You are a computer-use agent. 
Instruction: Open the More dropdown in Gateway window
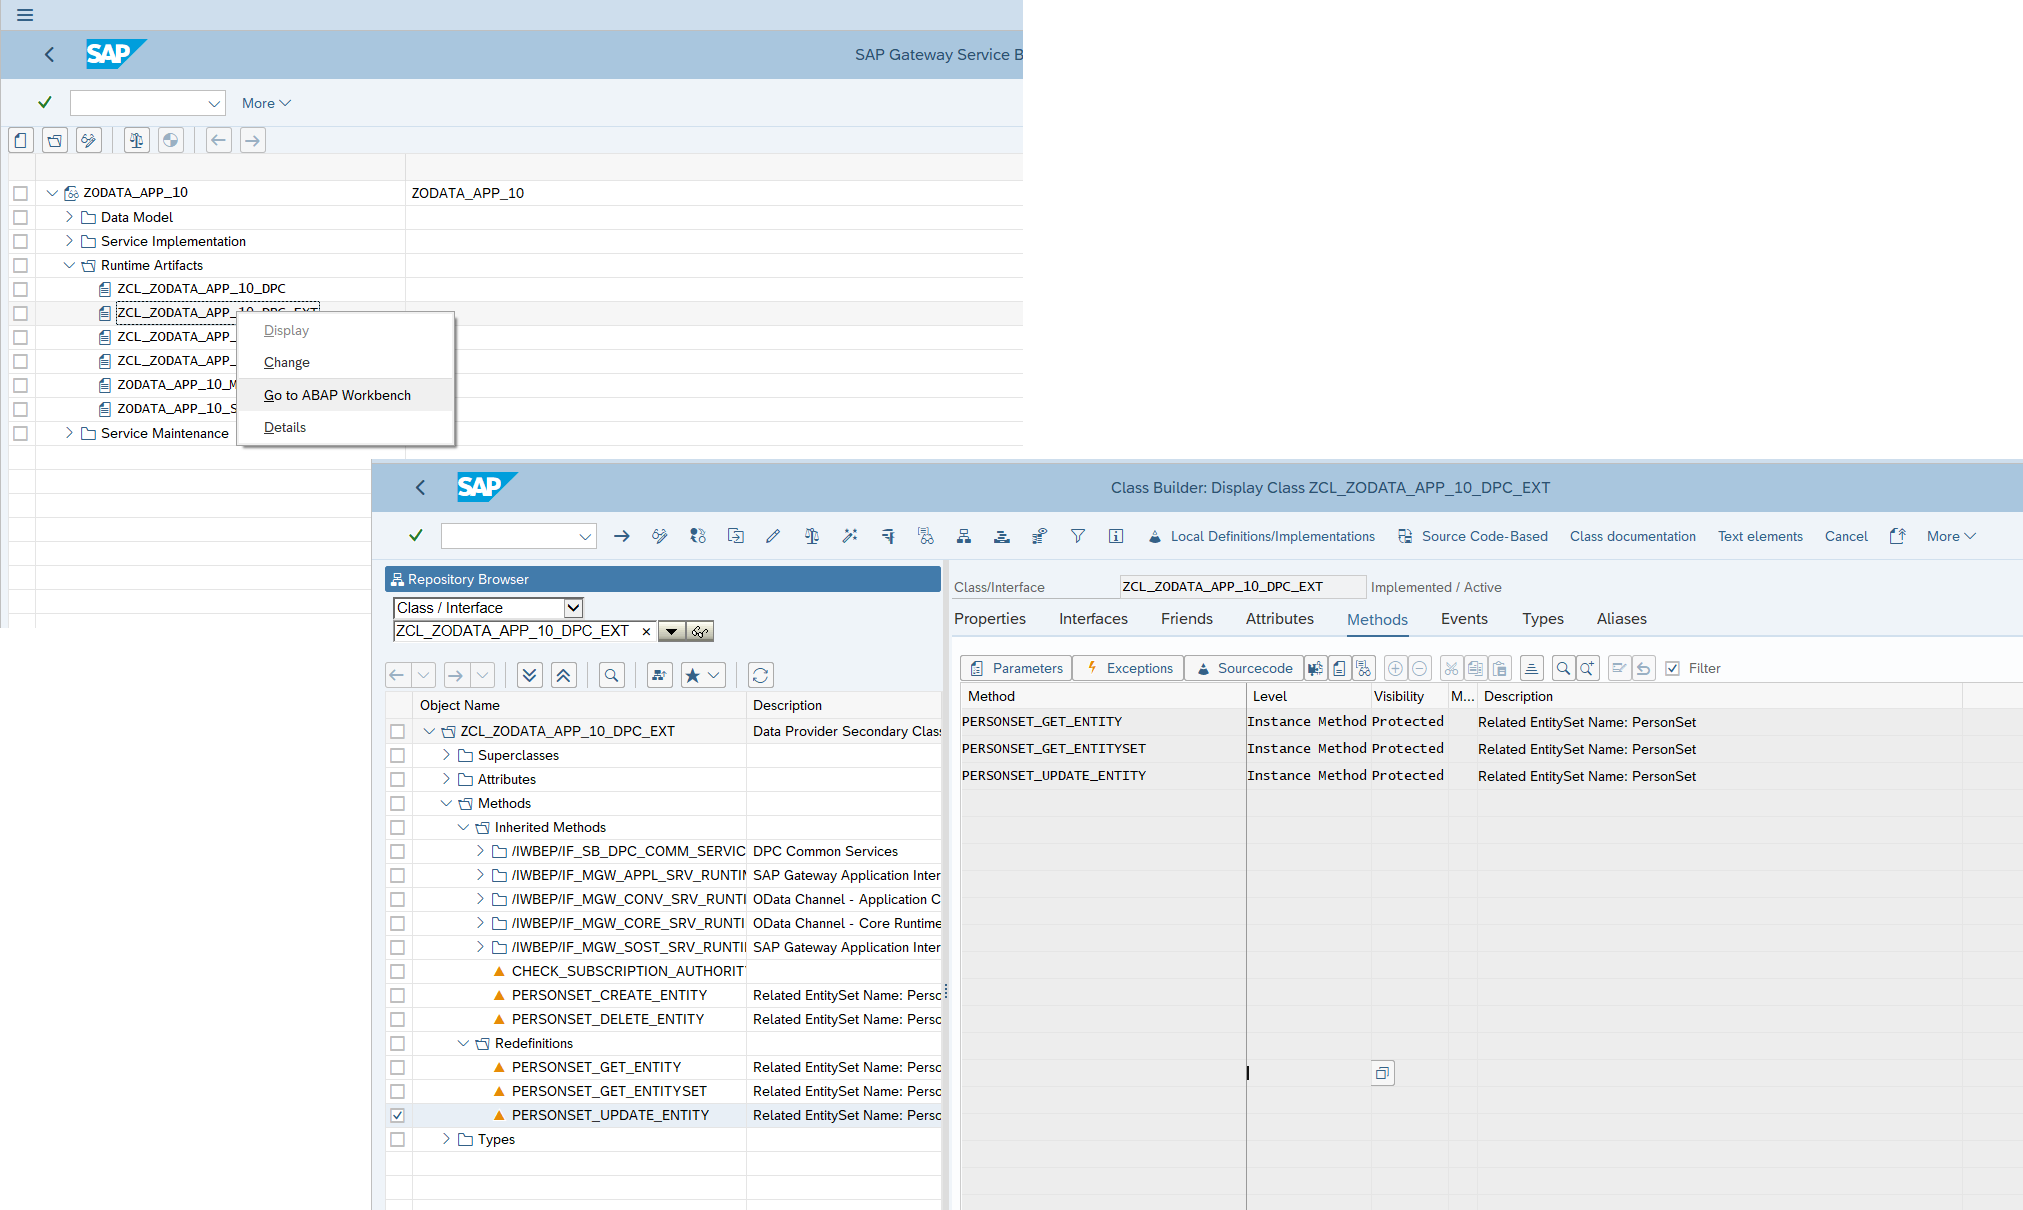coord(266,103)
